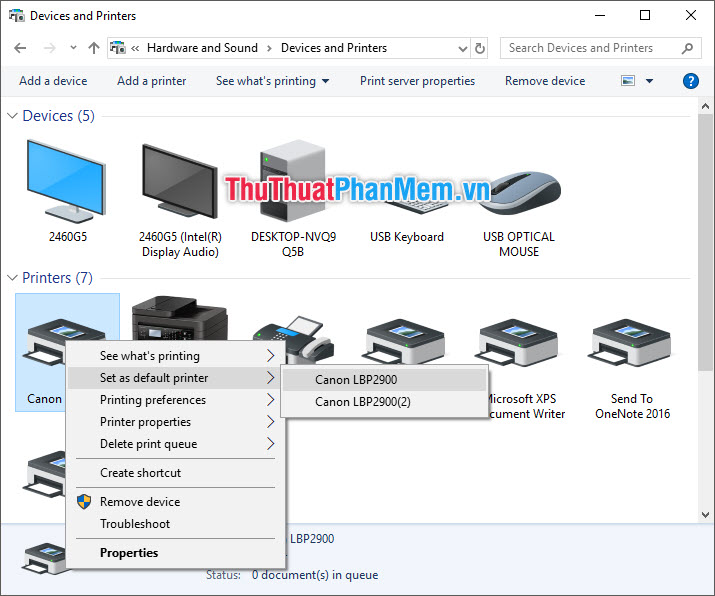Click the details pane printer thumbnail
715x596 pixels.
[x=44, y=558]
